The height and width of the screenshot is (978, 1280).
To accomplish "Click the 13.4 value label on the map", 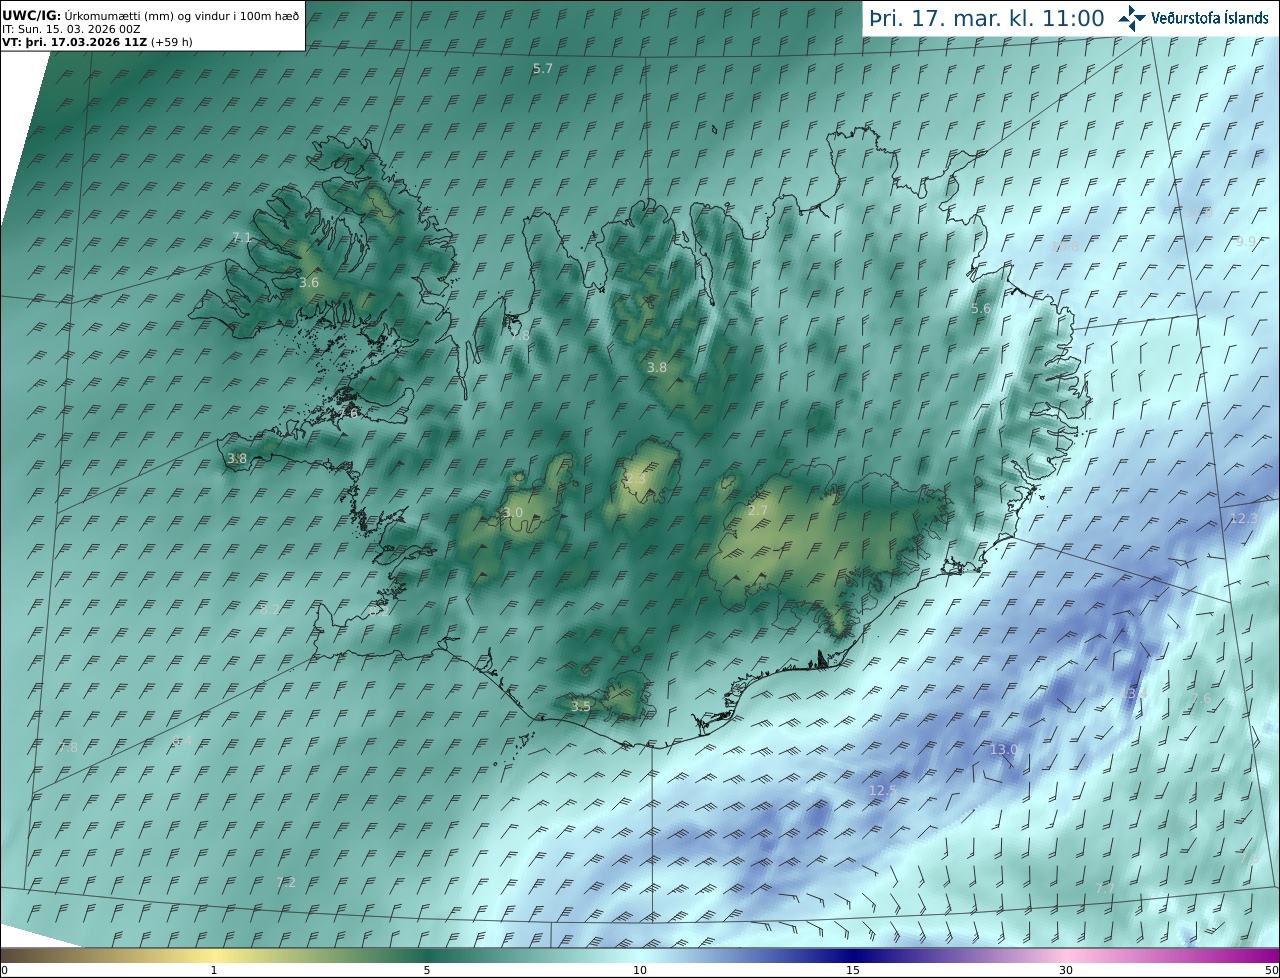I will coord(1133,693).
